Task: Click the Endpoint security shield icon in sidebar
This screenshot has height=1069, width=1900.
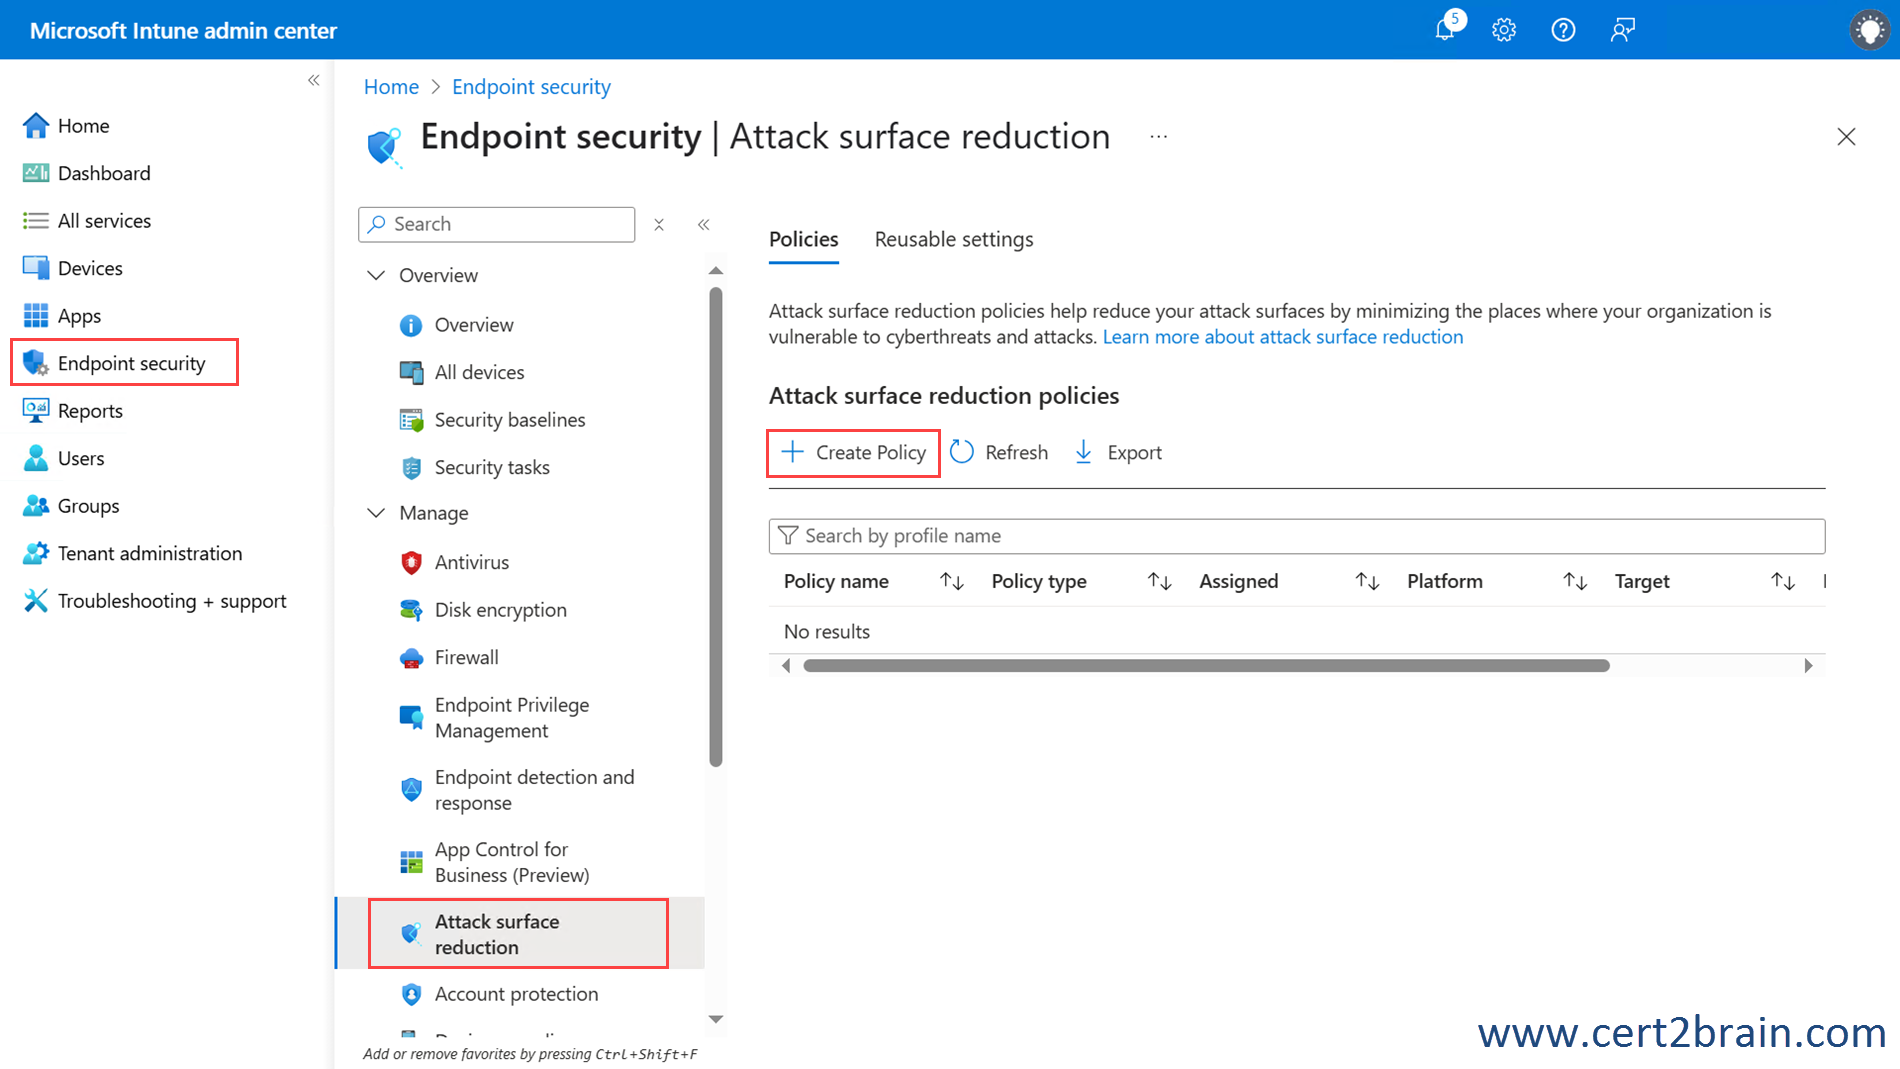Action: point(36,363)
